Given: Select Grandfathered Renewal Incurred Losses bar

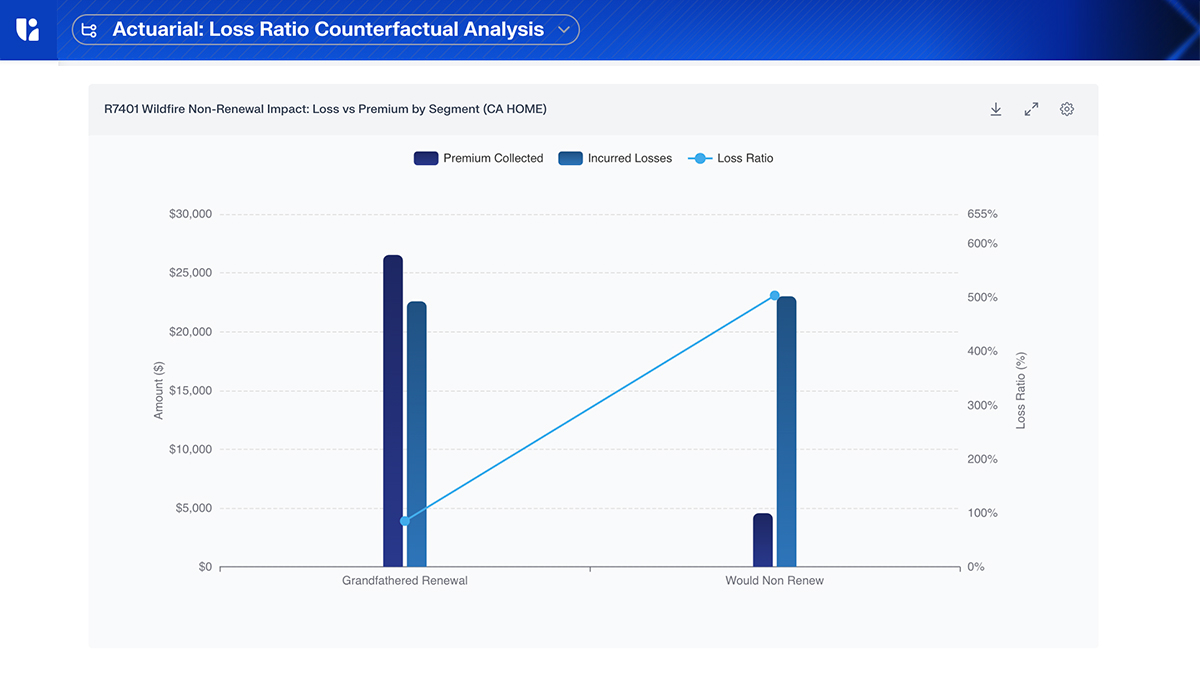Looking at the screenshot, I should click(416, 434).
